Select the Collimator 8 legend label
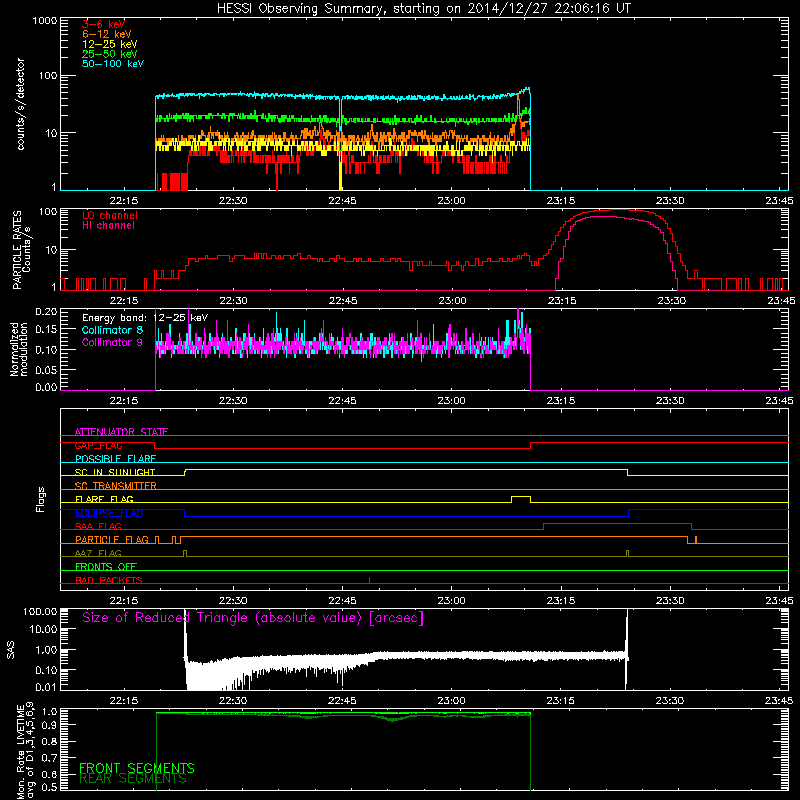This screenshot has height=800, width=800. 112,330
